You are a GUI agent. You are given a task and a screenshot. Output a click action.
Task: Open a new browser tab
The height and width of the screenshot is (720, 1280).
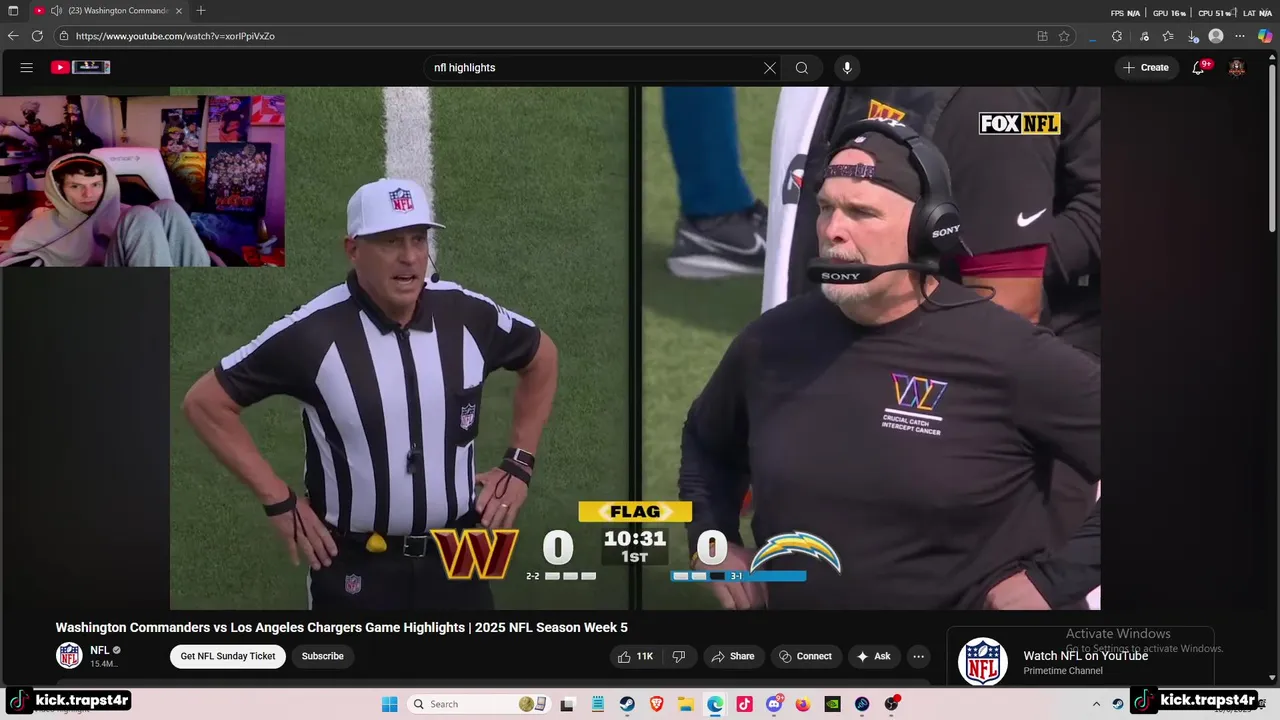(201, 11)
